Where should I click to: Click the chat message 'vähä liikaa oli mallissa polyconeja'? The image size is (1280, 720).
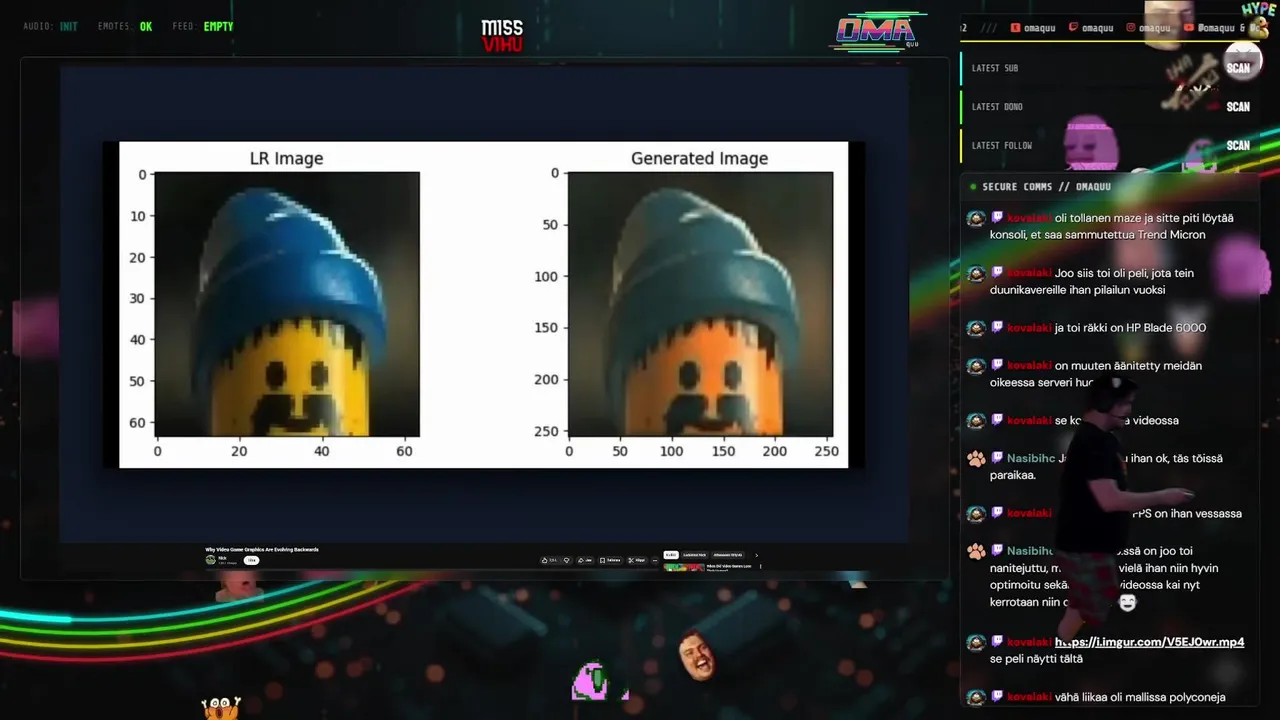click(x=1140, y=697)
